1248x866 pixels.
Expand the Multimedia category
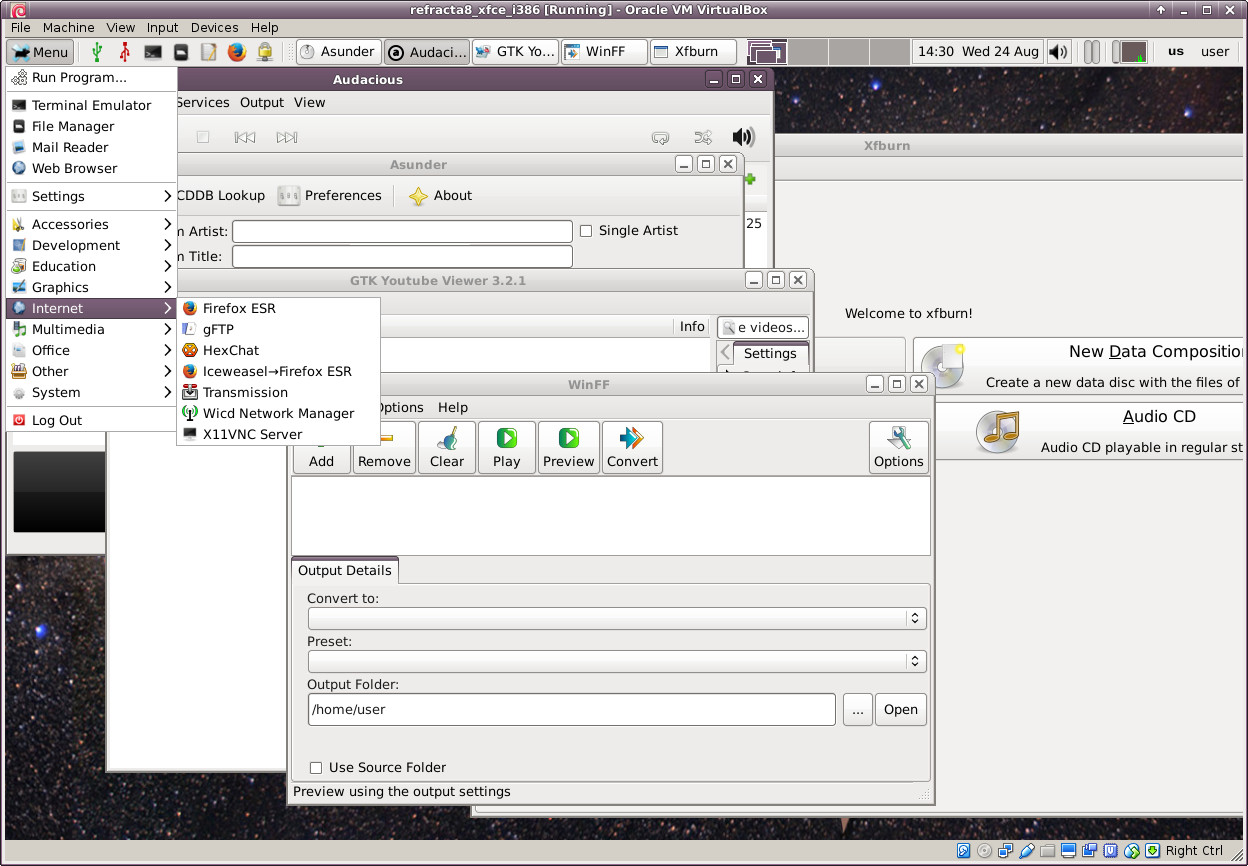(x=91, y=329)
